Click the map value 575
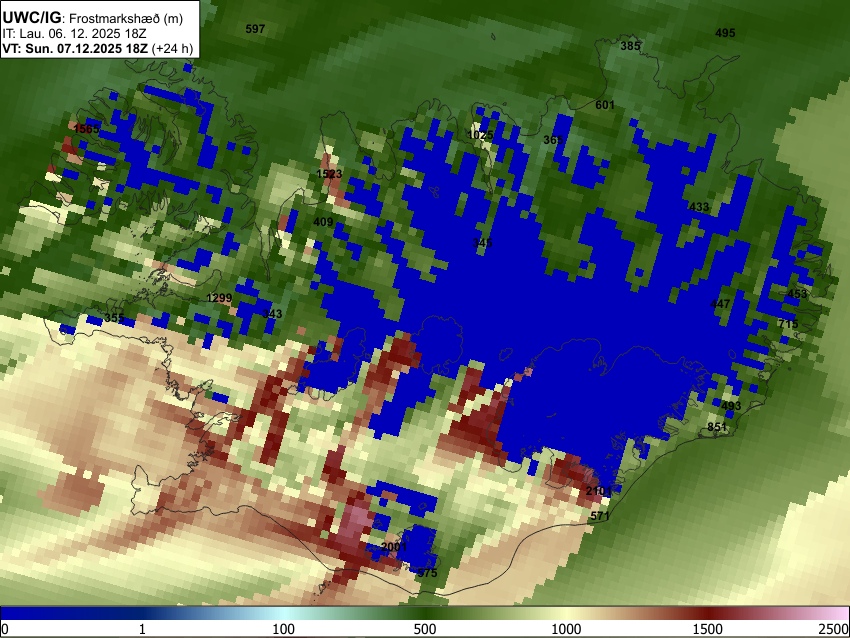 coord(427,573)
